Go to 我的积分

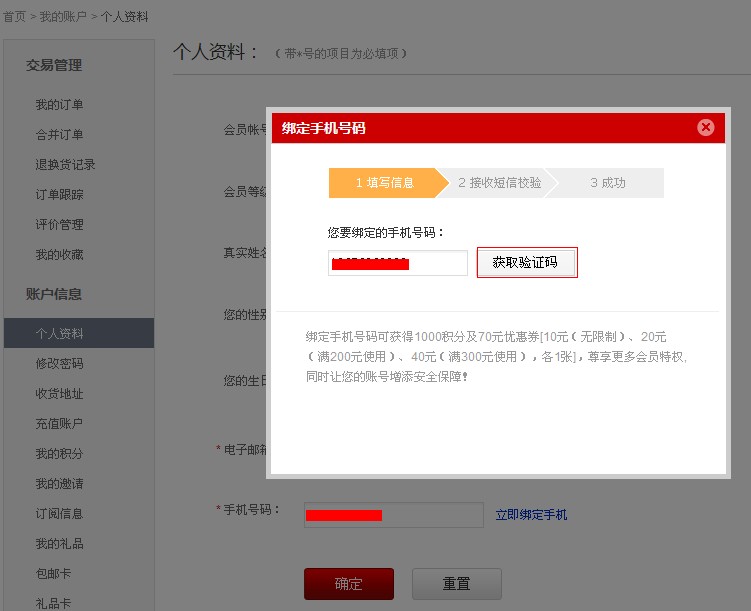click(x=59, y=454)
